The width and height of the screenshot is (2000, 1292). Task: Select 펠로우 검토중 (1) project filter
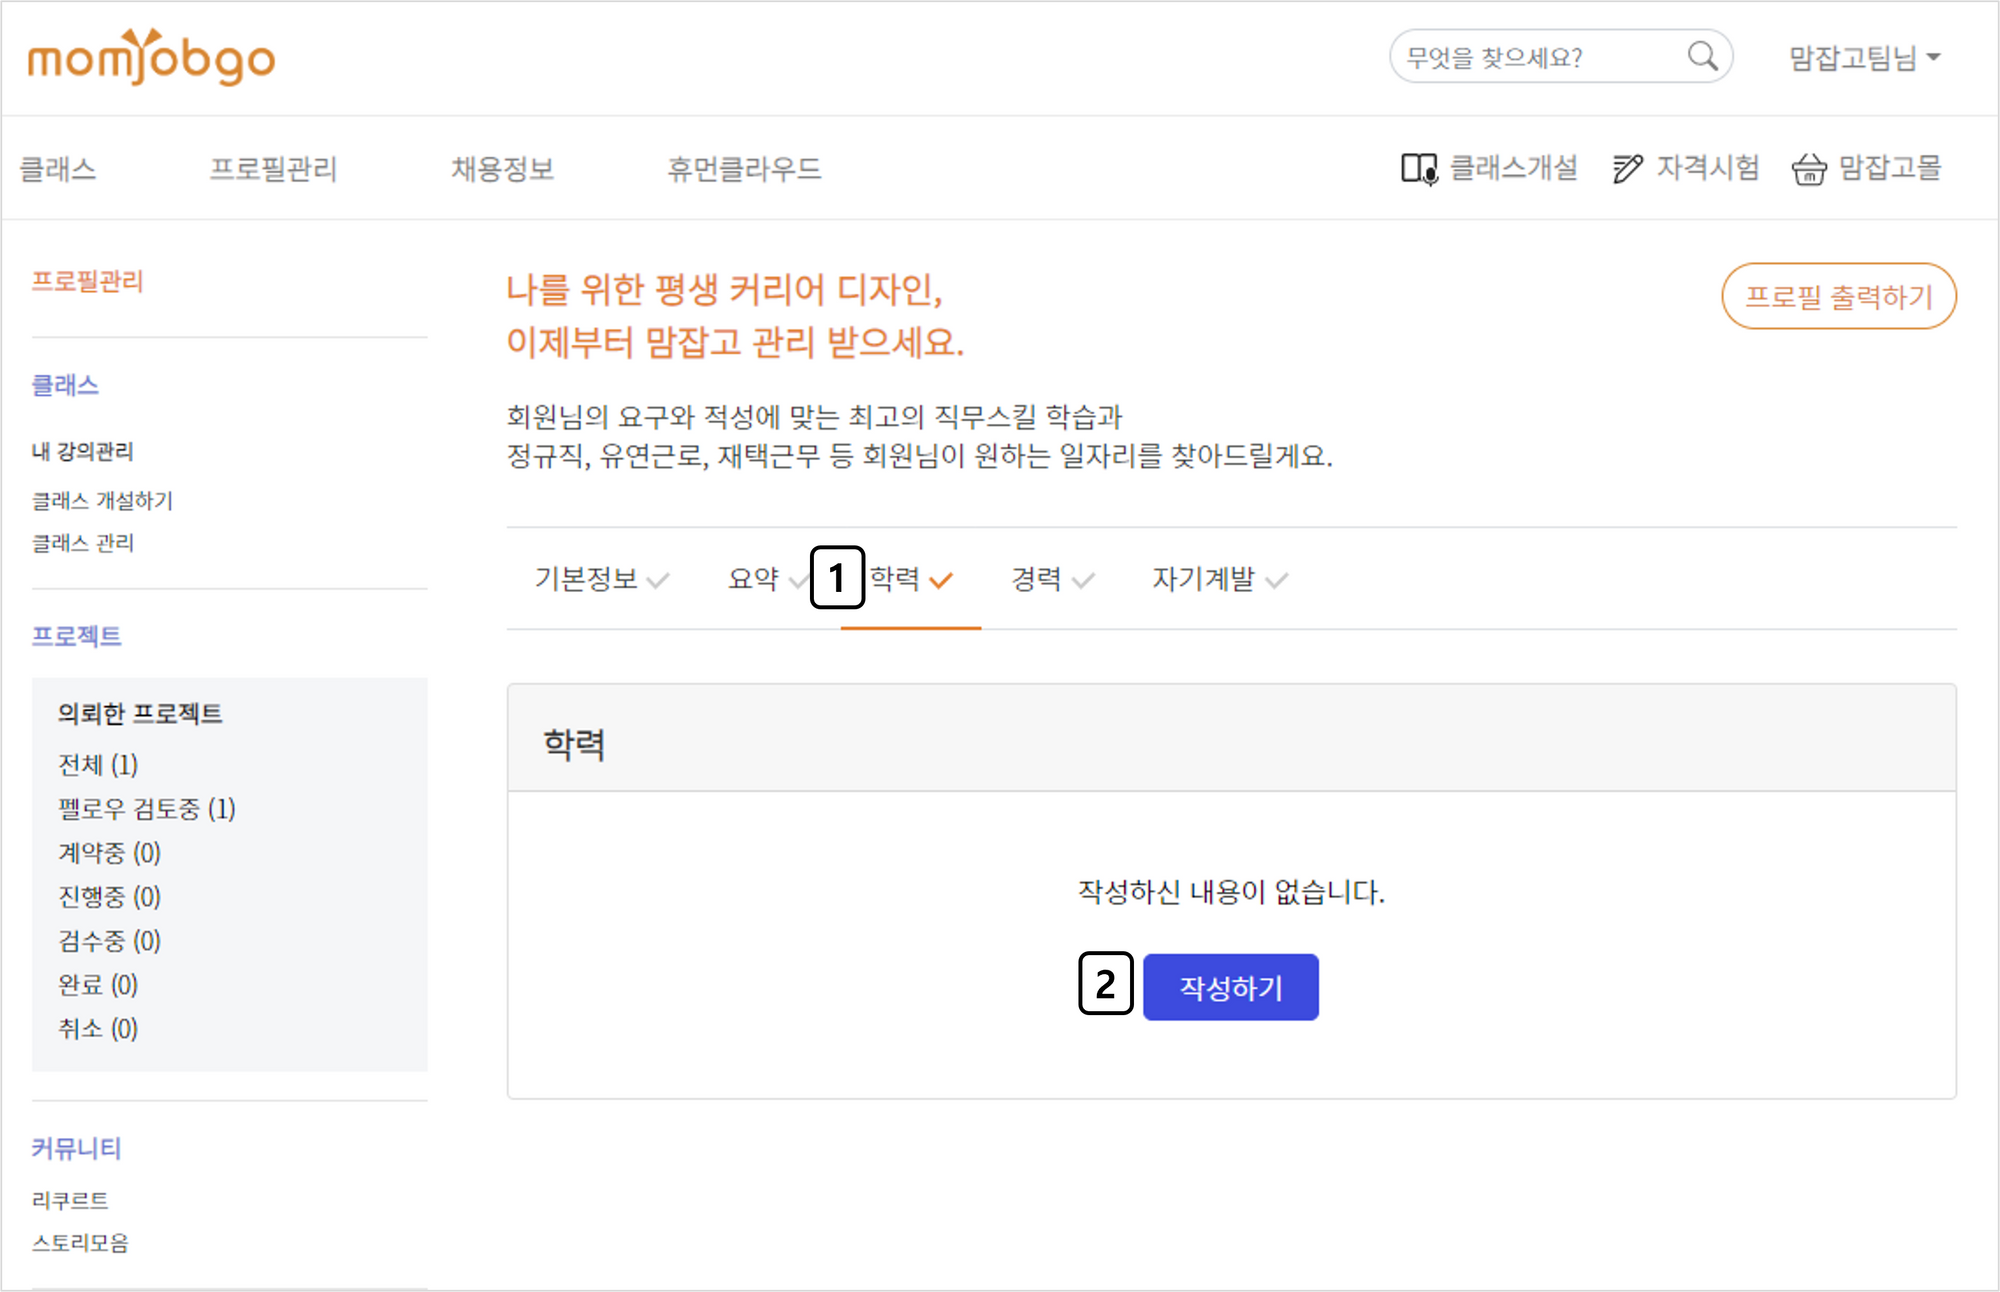[147, 809]
